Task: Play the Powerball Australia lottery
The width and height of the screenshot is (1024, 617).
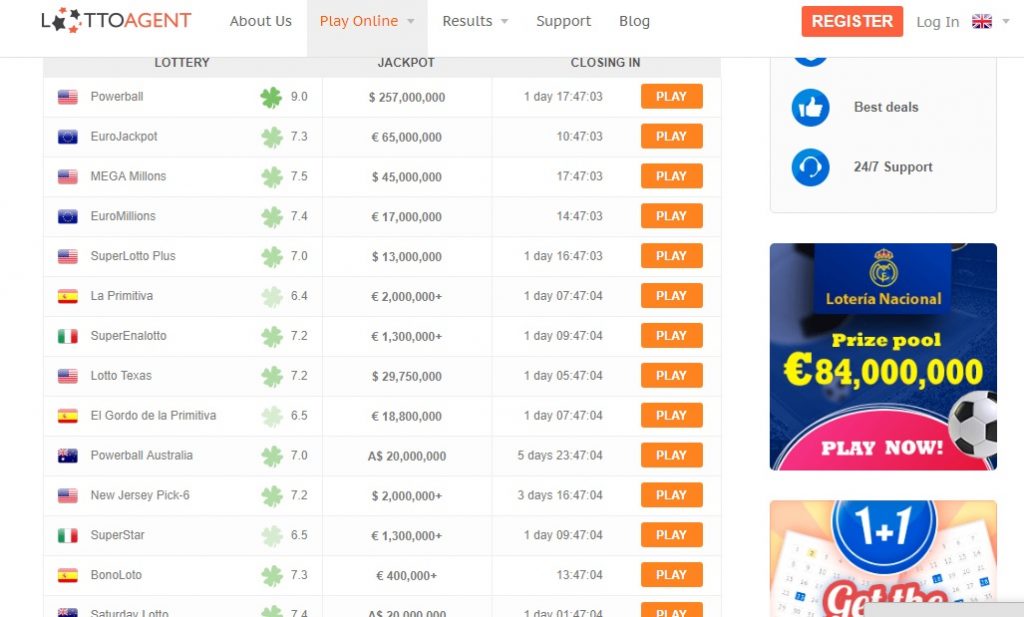Action: click(671, 454)
